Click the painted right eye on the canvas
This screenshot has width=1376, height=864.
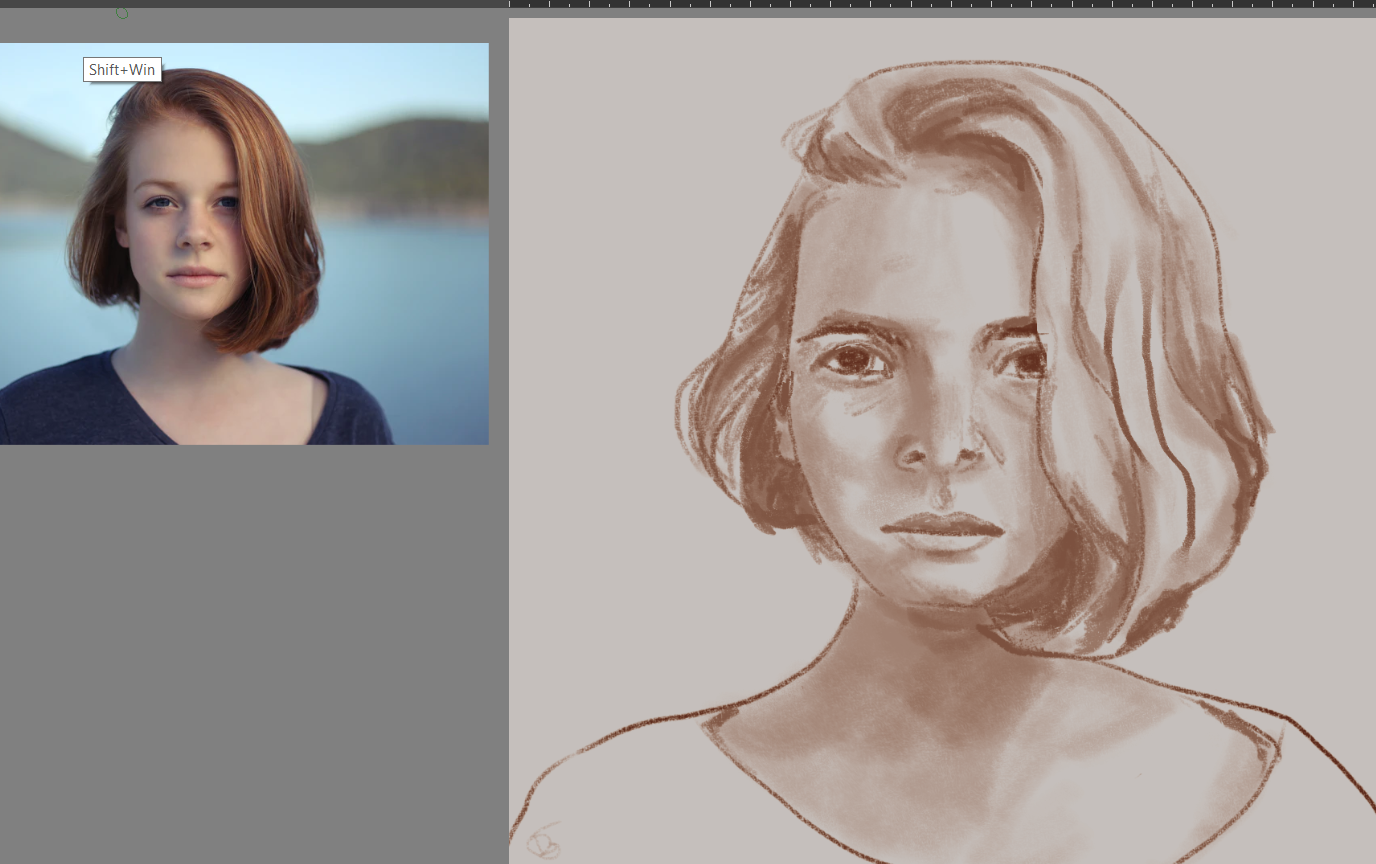click(x=1021, y=361)
